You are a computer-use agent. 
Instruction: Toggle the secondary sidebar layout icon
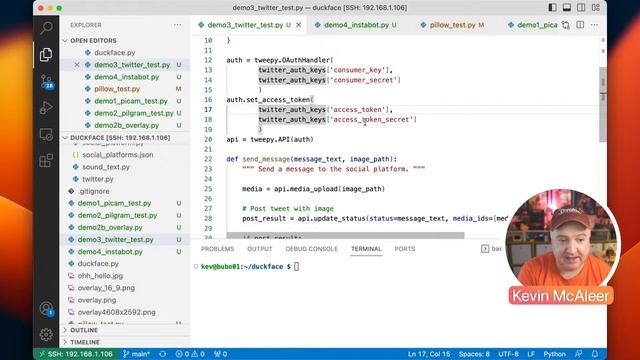[581, 8]
